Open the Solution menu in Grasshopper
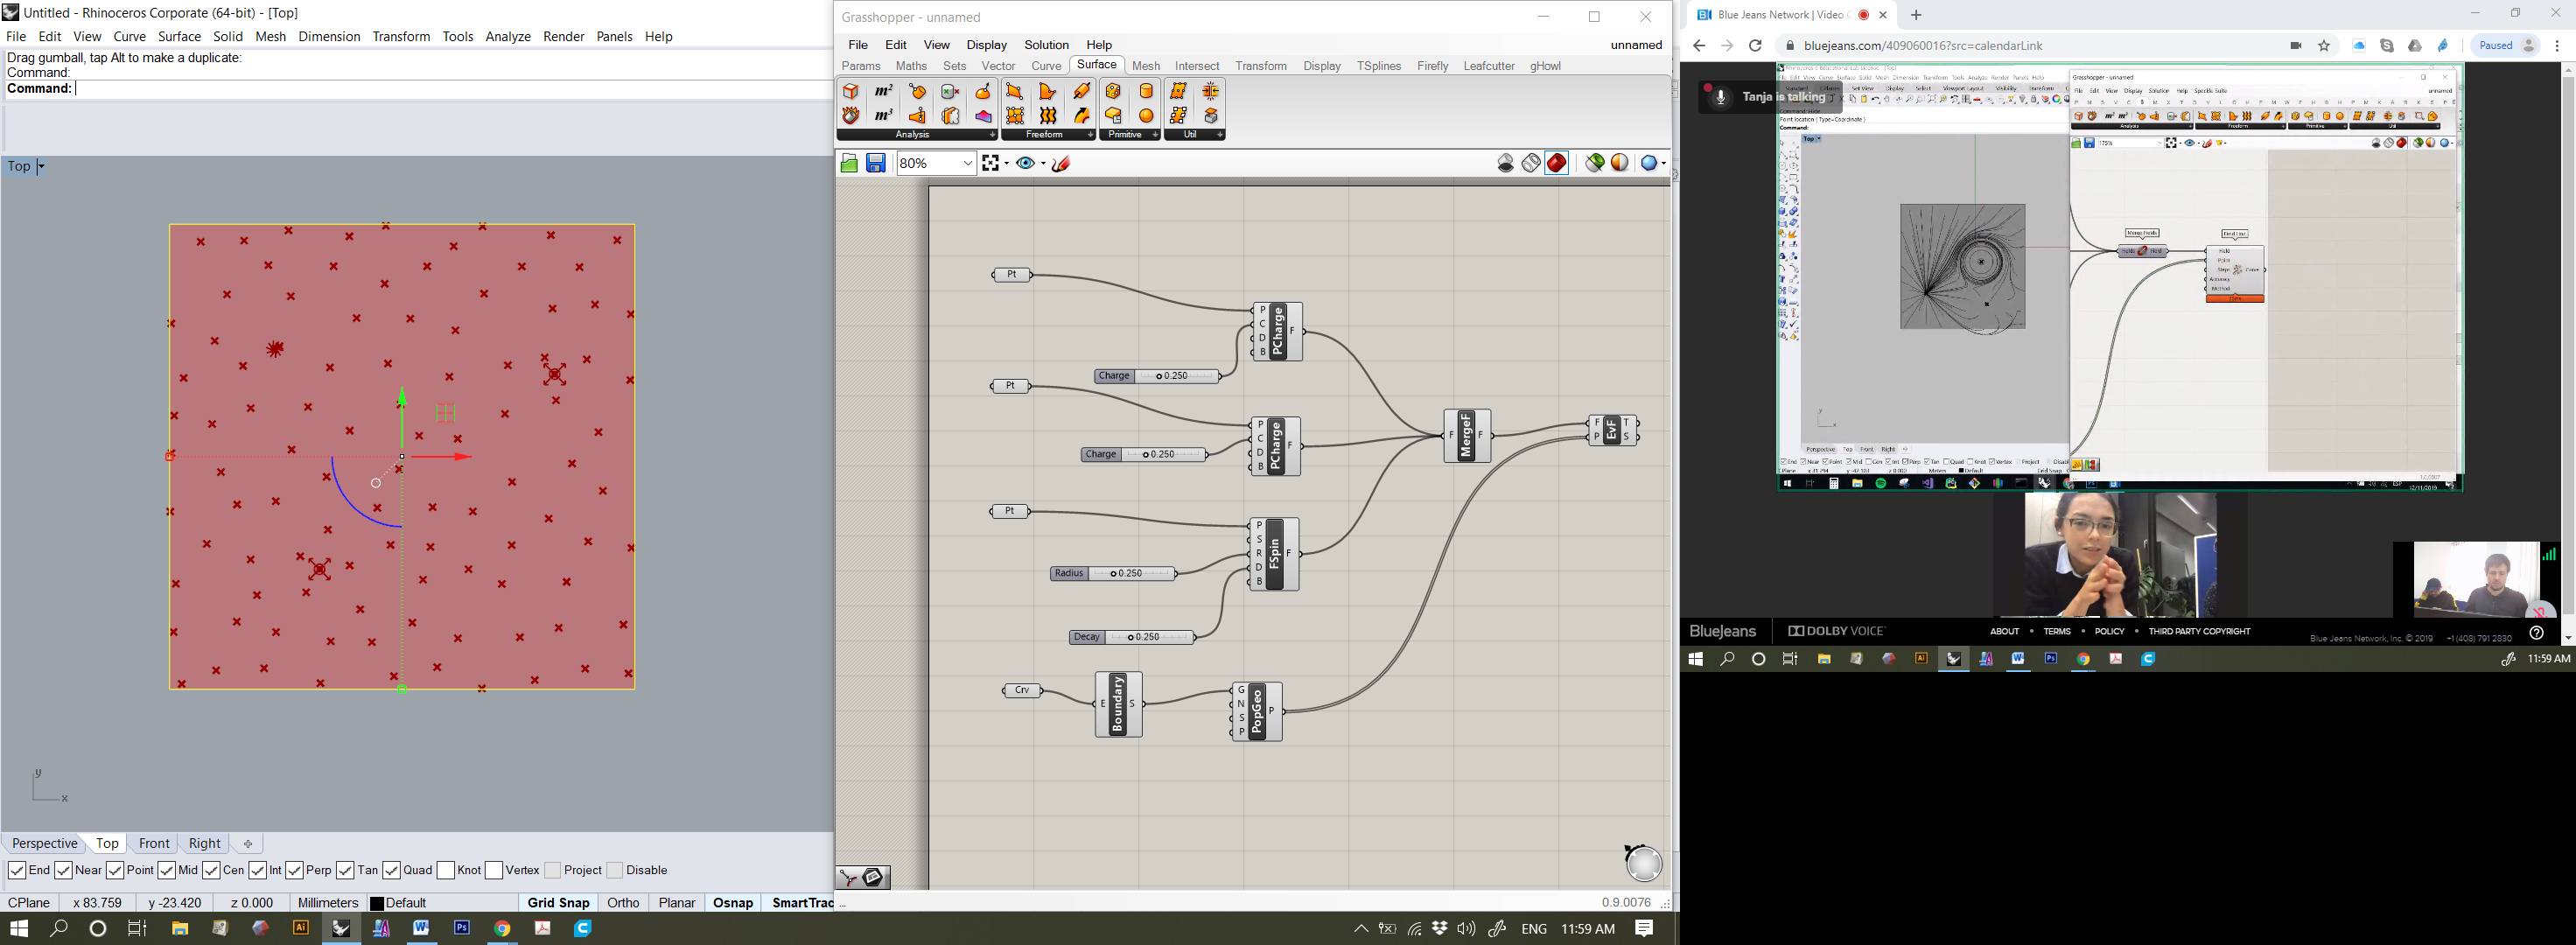Screen dimensions: 2576x945 pyautogui.click(x=1046, y=45)
